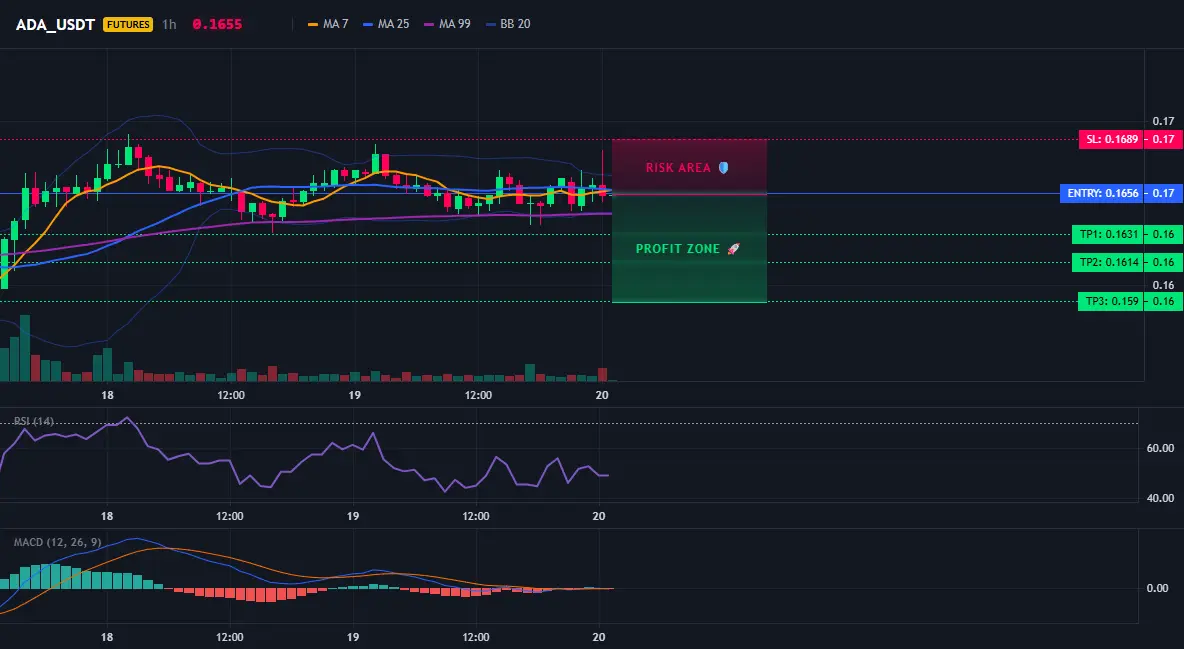Image resolution: width=1184 pixels, height=649 pixels.
Task: Click the PROFIT ZONE rocket icon
Action: click(733, 249)
